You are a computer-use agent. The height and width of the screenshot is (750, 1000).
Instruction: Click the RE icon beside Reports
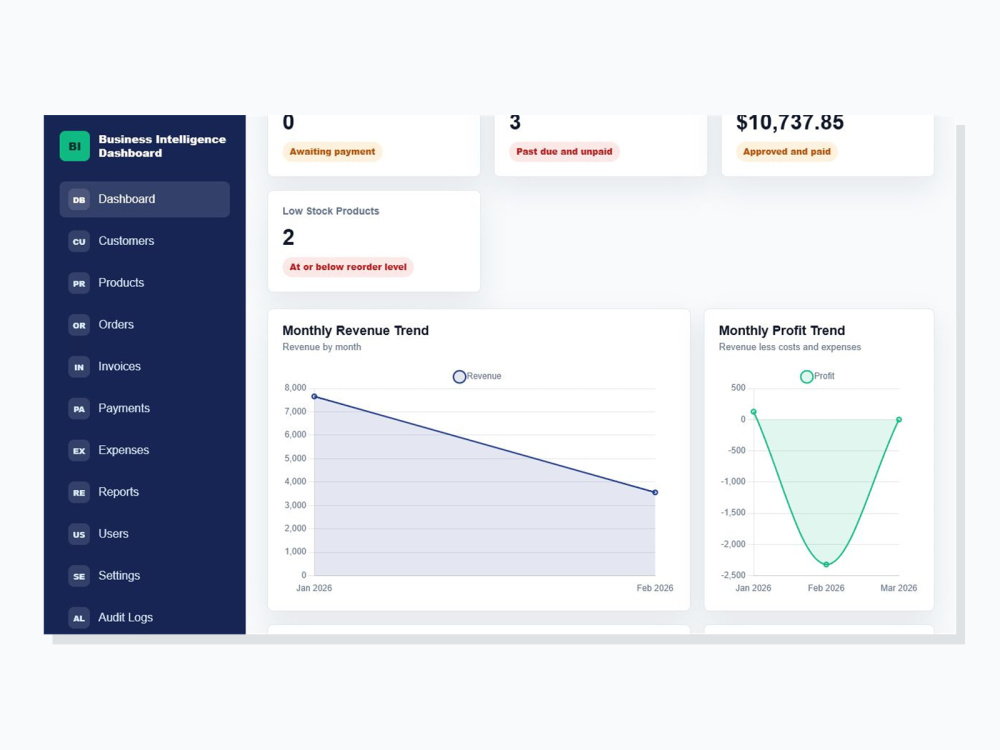click(x=79, y=492)
